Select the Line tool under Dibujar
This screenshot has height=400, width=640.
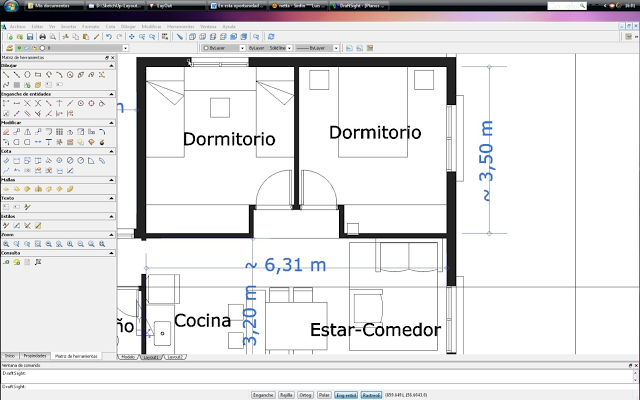6,75
